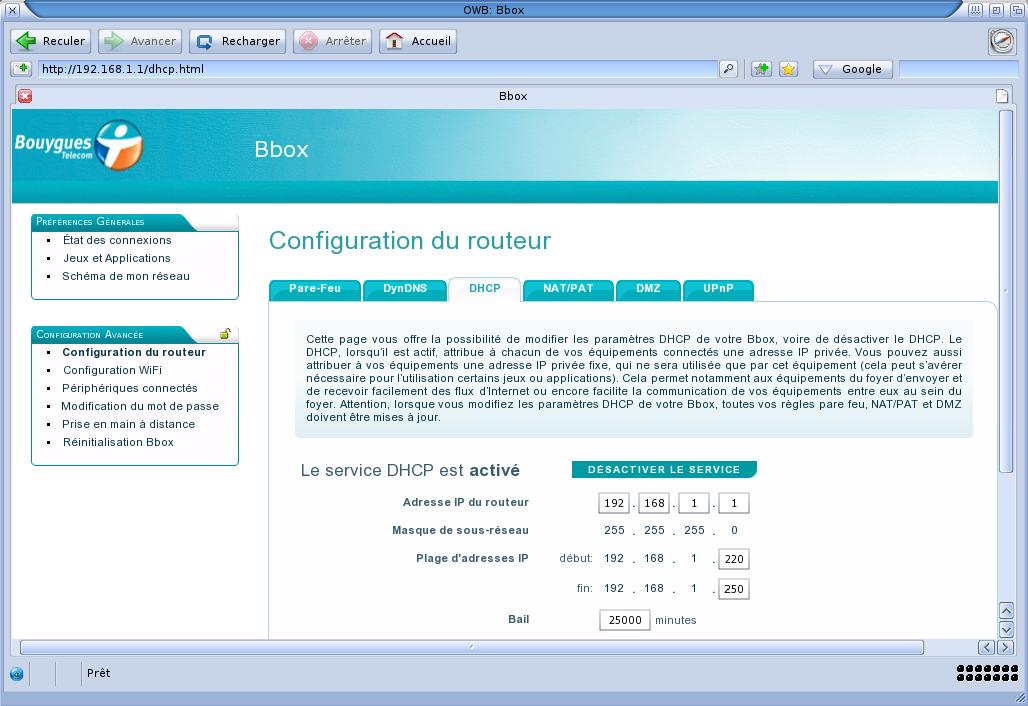Click the Reculer back button
Viewport: 1028px width, 706px height.
click(x=50, y=41)
